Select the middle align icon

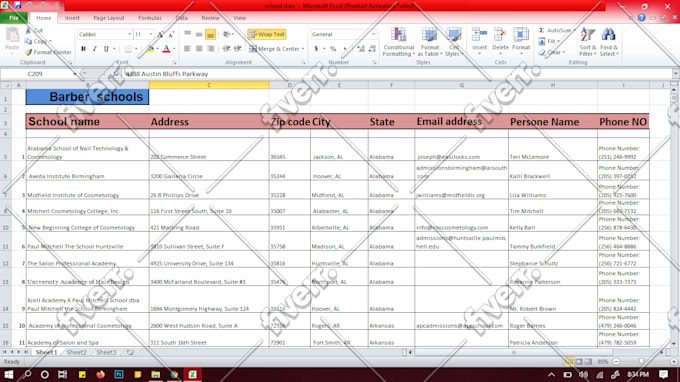click(199, 34)
